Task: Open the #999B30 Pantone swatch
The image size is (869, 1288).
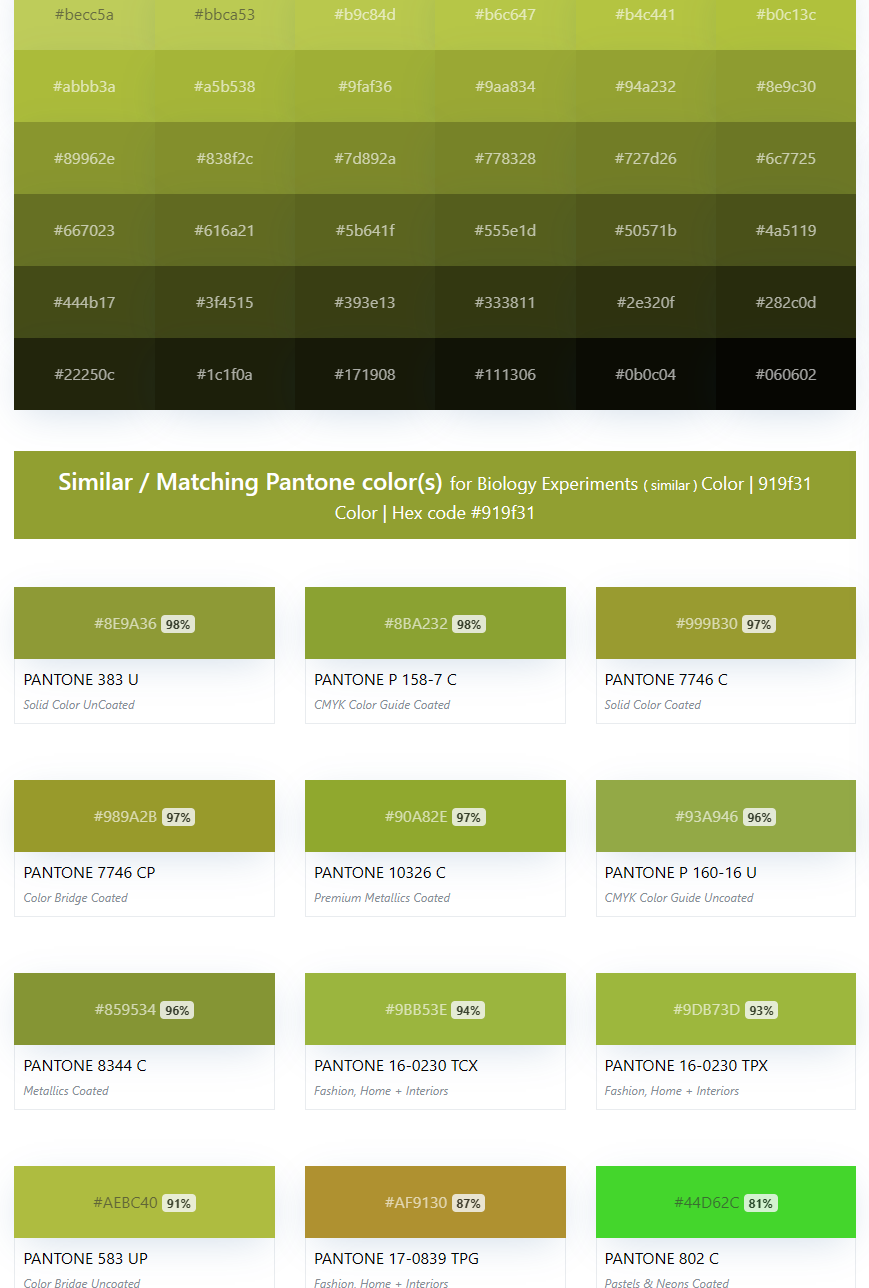Action: [726, 623]
